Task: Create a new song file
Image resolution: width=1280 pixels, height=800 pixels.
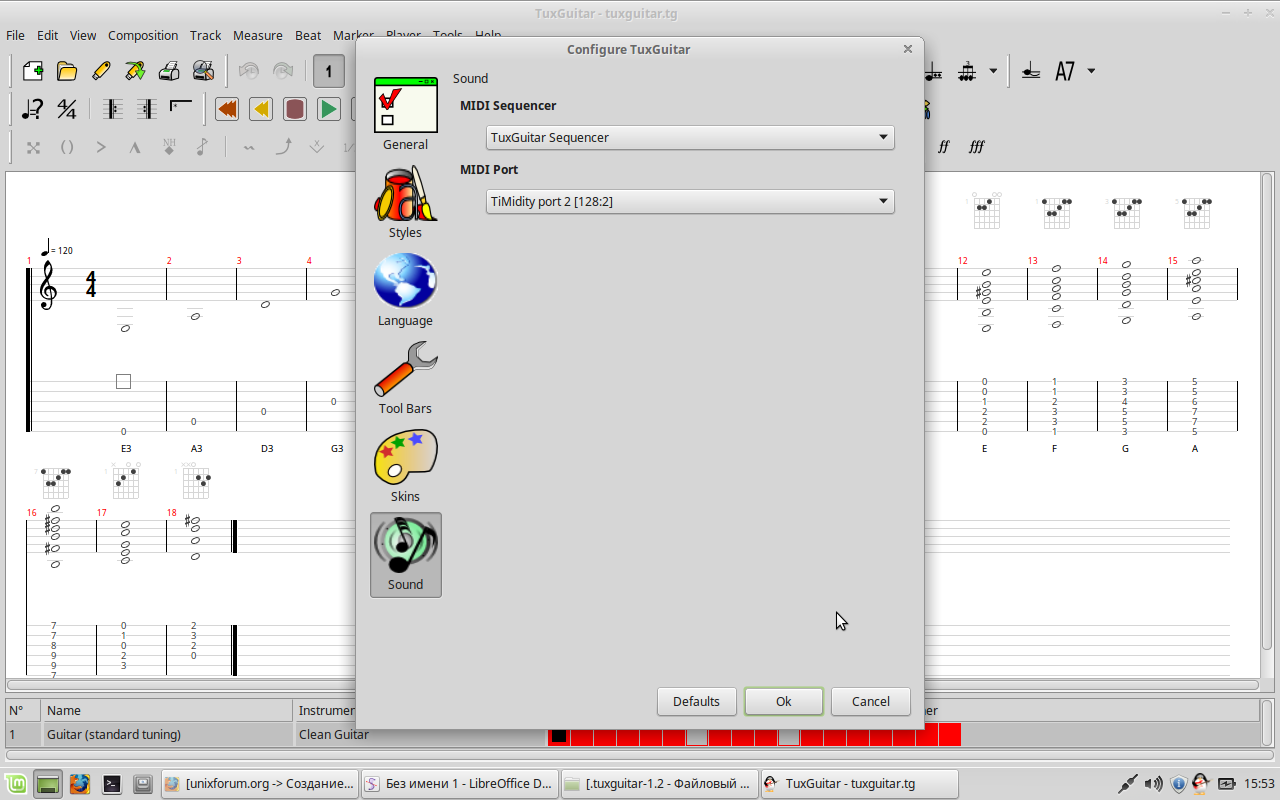Action: [33, 71]
